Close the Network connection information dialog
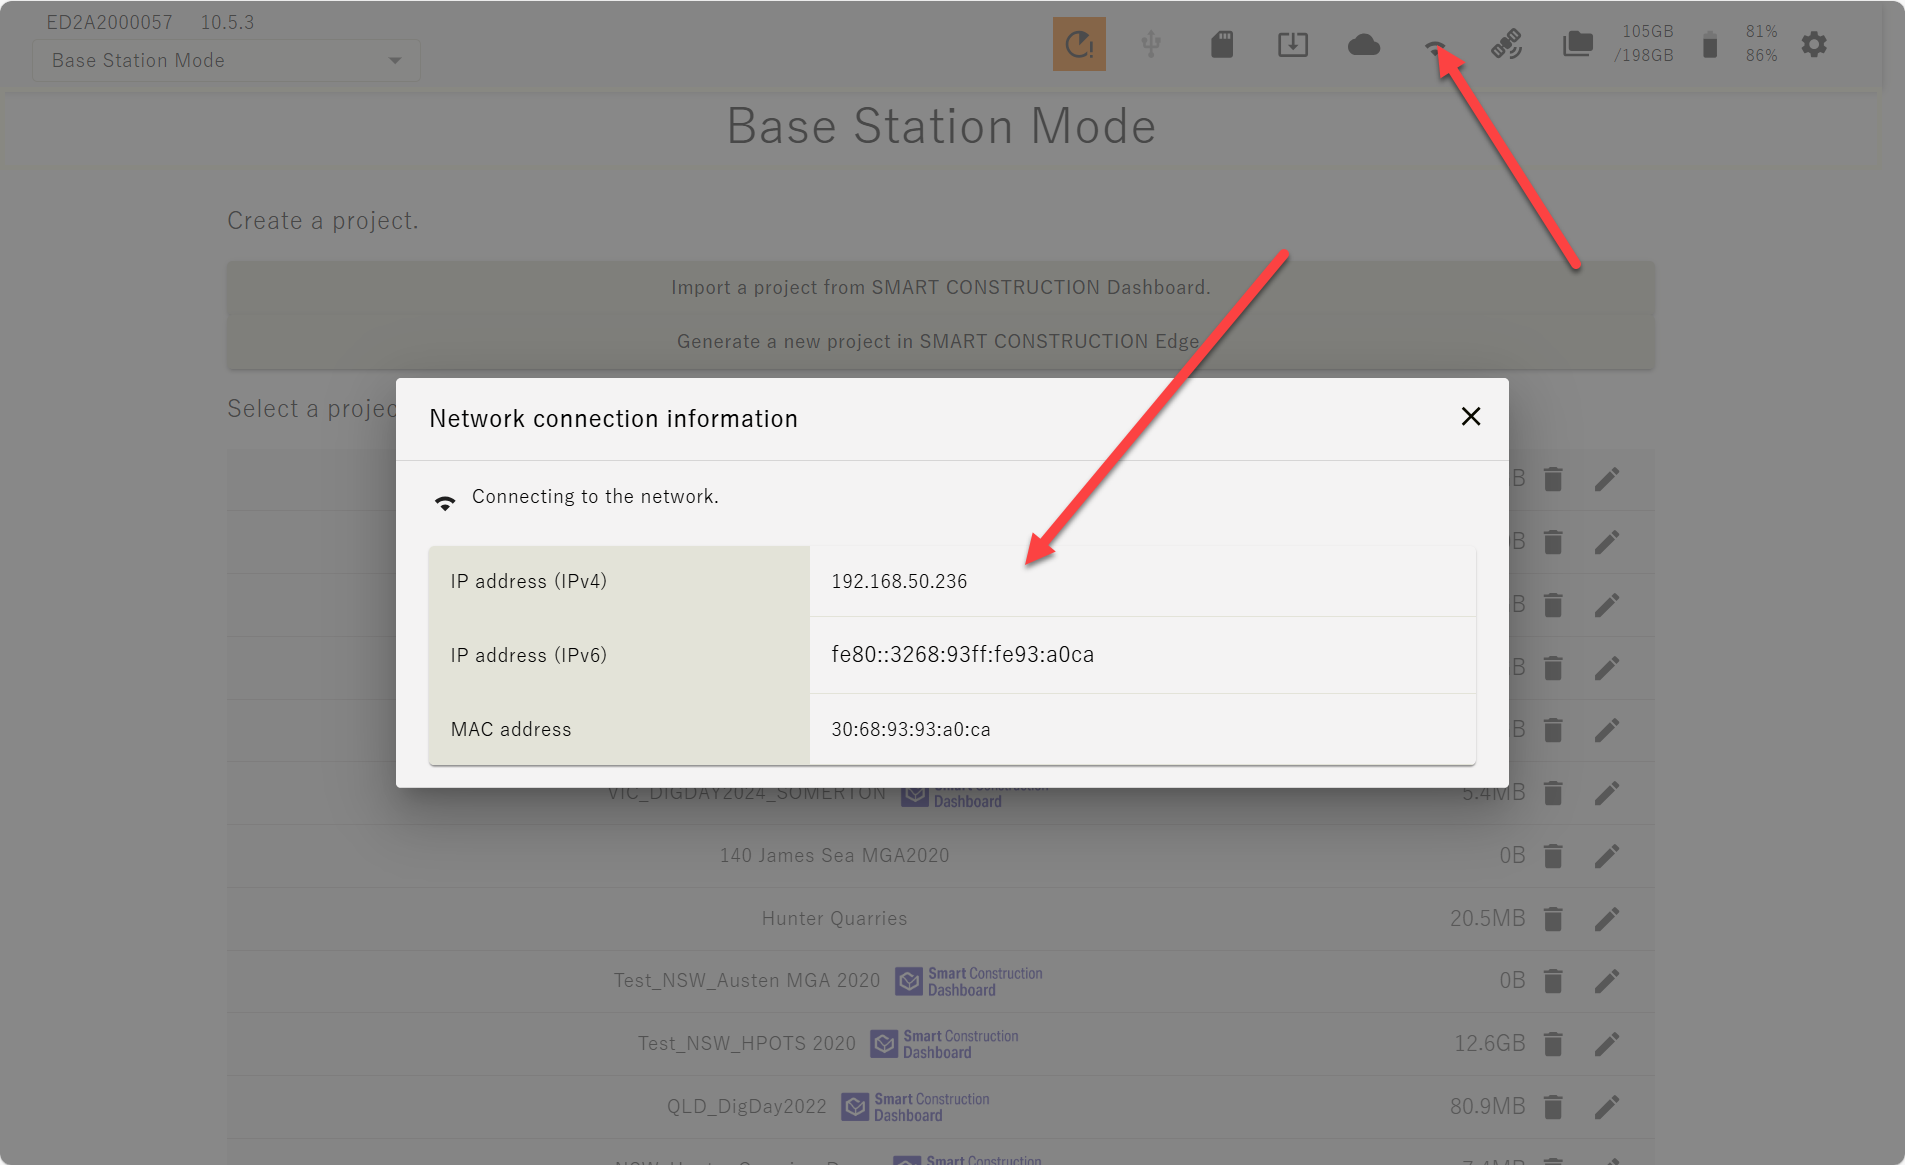 coord(1470,416)
